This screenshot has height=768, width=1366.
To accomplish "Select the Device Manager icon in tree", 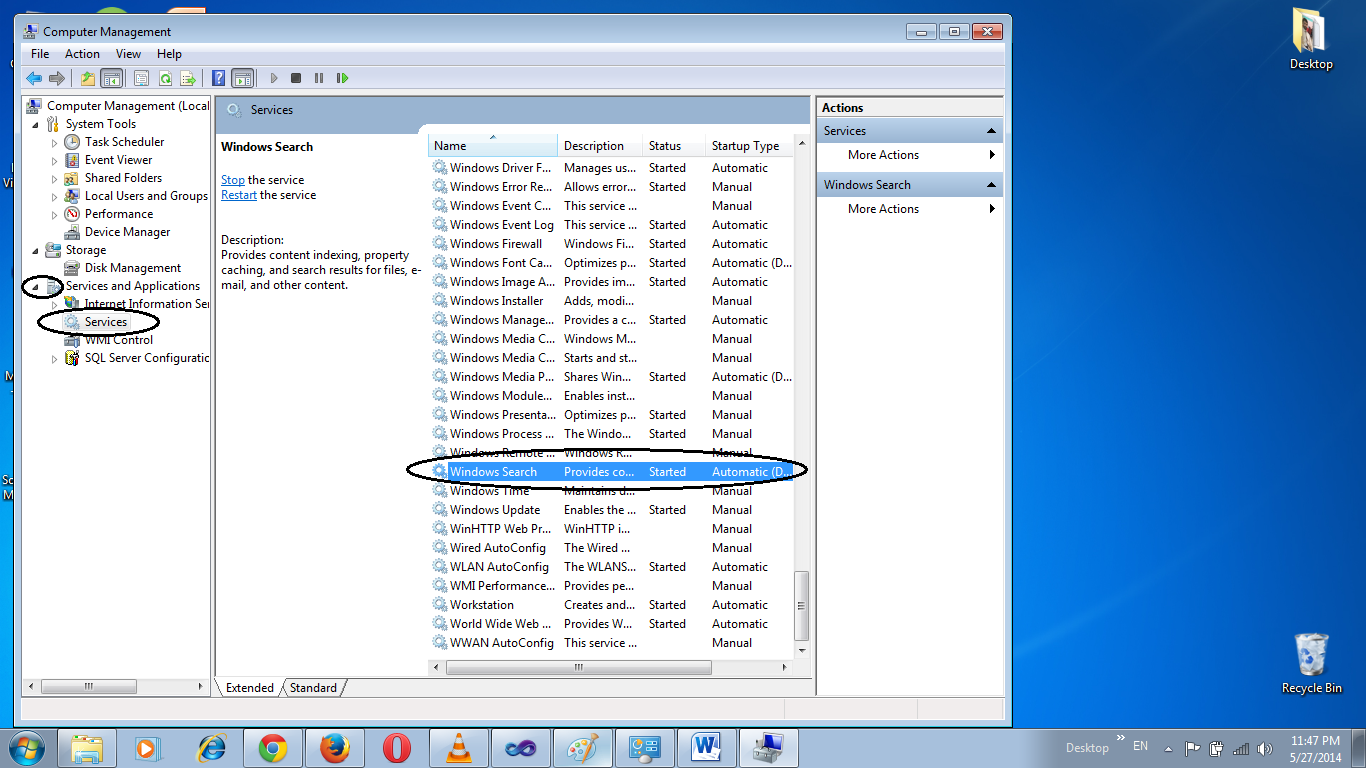I will click(x=72, y=232).
